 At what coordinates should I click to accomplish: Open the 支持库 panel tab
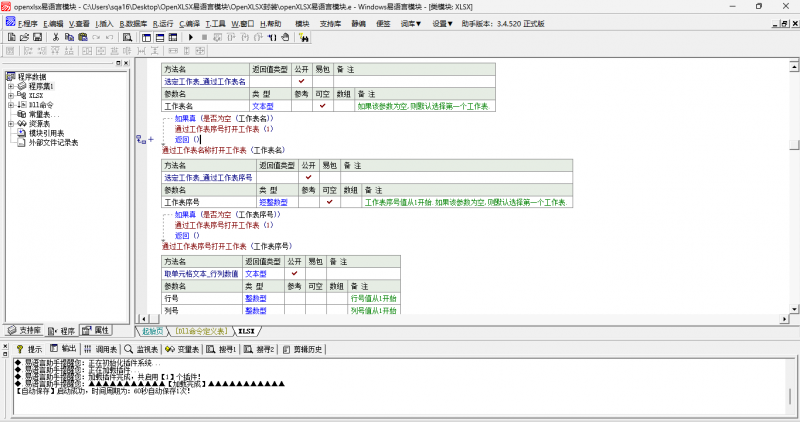click(24, 330)
